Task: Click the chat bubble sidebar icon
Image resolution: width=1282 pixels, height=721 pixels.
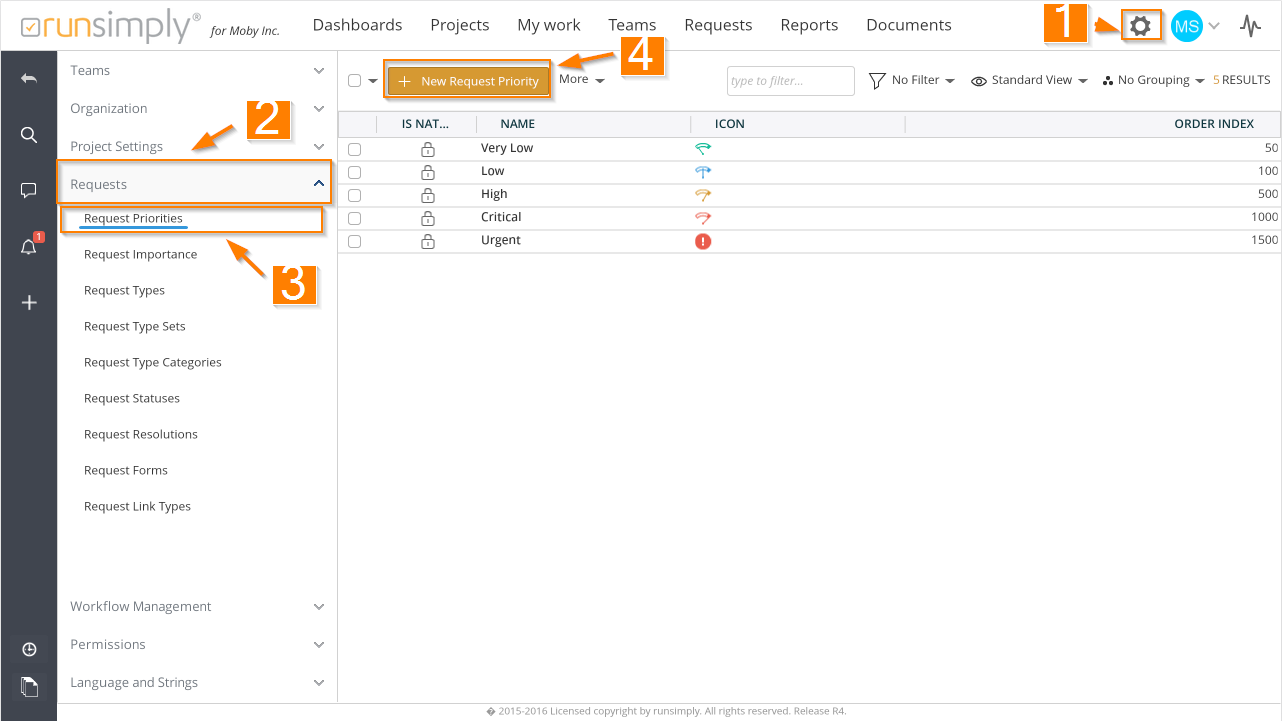Action: pos(29,190)
